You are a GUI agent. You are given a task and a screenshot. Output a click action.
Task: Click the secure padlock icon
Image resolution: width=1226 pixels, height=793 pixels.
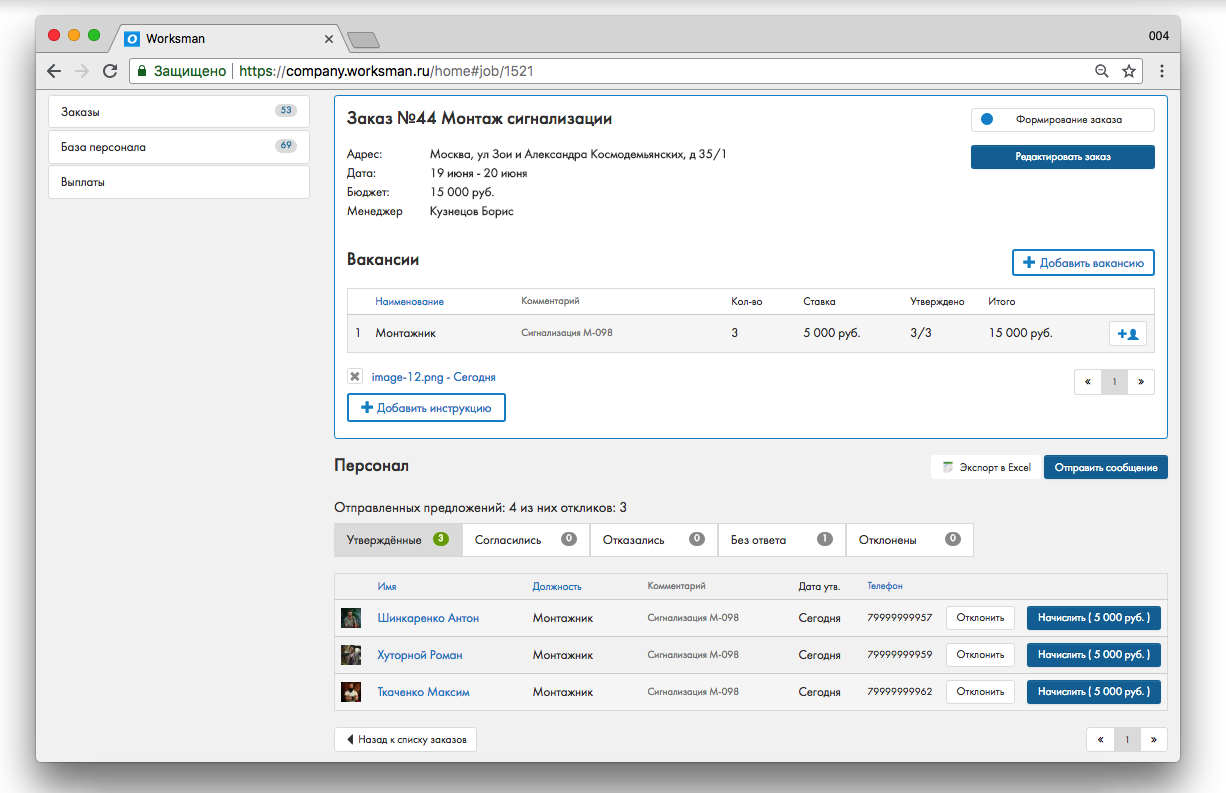(x=142, y=71)
